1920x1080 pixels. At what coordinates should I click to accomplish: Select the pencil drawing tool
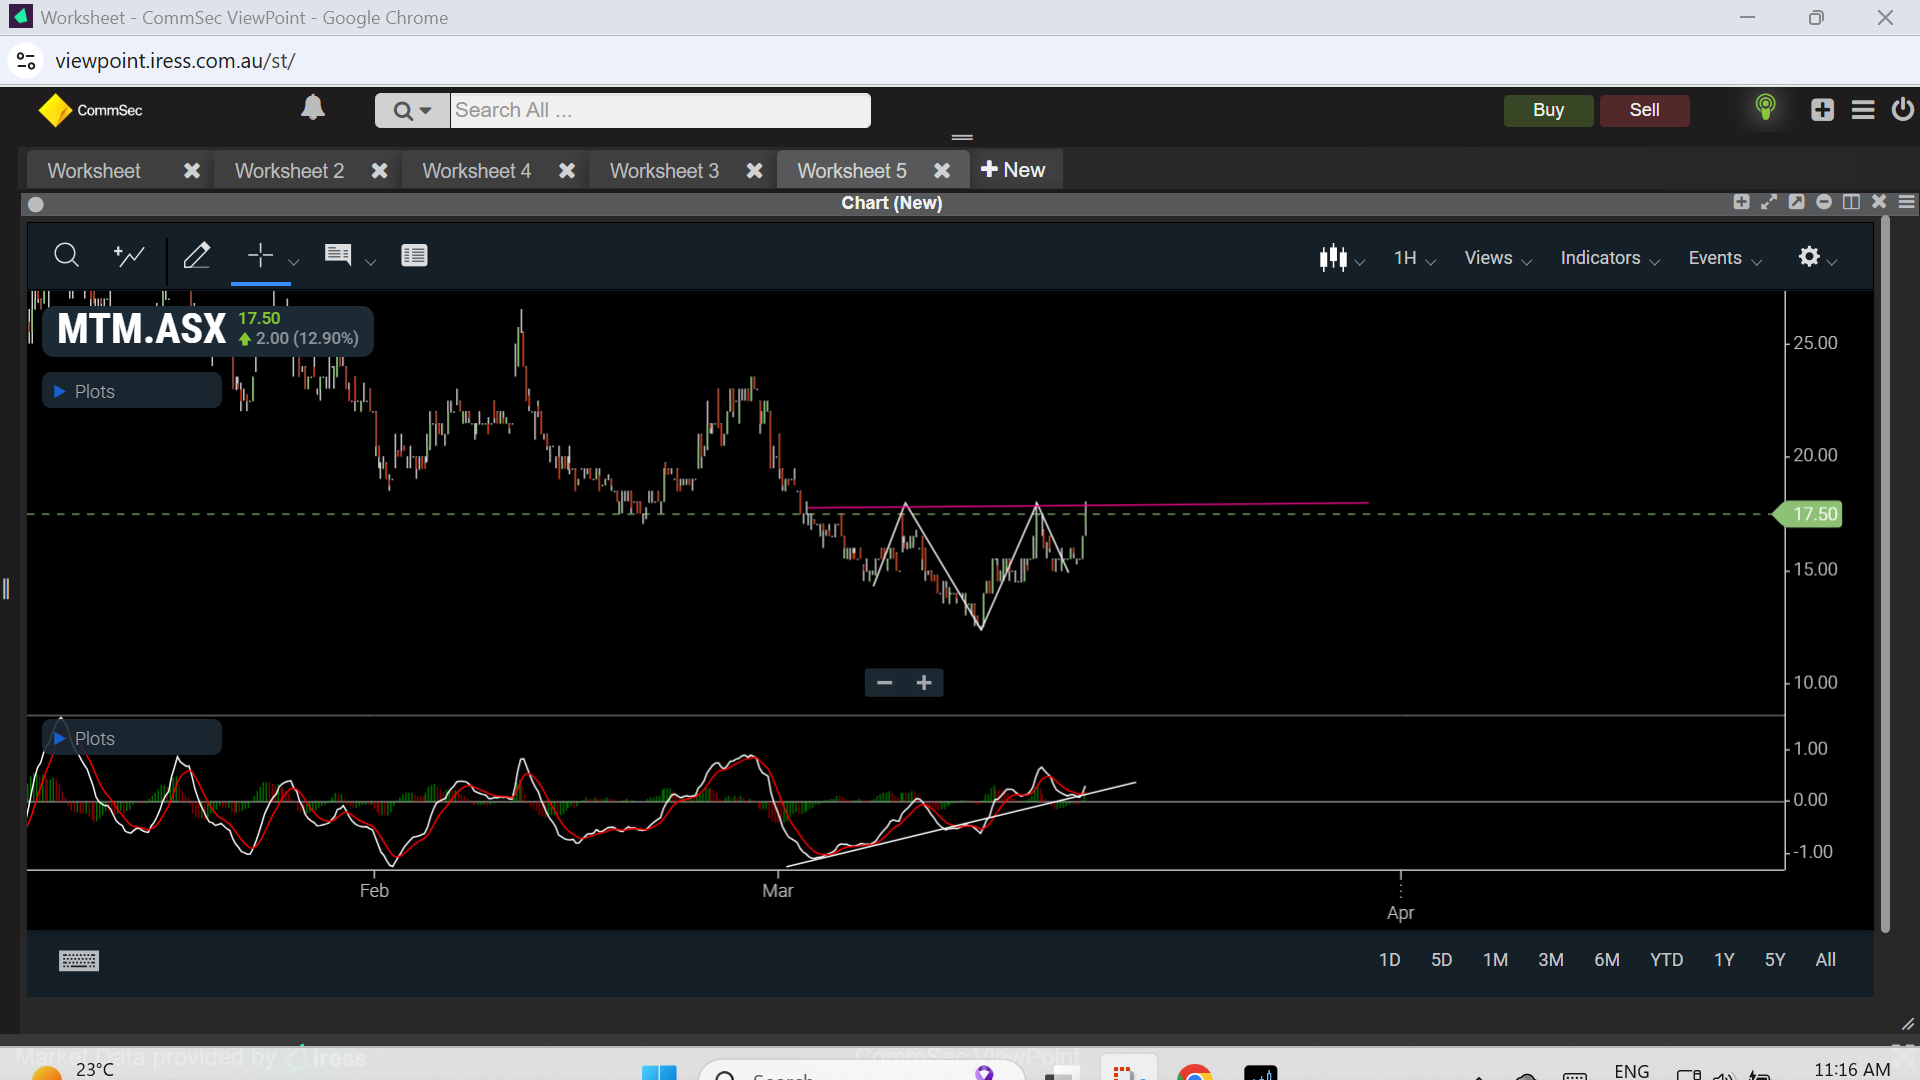click(197, 256)
